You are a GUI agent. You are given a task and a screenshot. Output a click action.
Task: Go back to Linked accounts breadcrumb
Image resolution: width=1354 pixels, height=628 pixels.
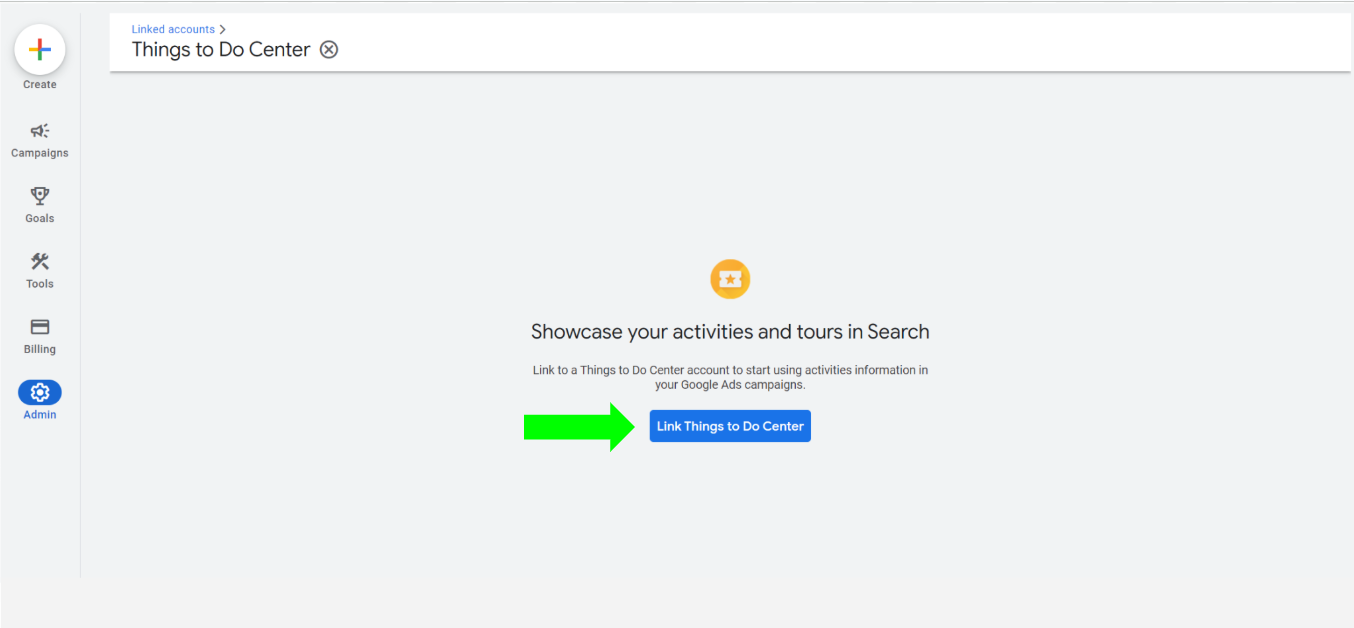pyautogui.click(x=173, y=29)
